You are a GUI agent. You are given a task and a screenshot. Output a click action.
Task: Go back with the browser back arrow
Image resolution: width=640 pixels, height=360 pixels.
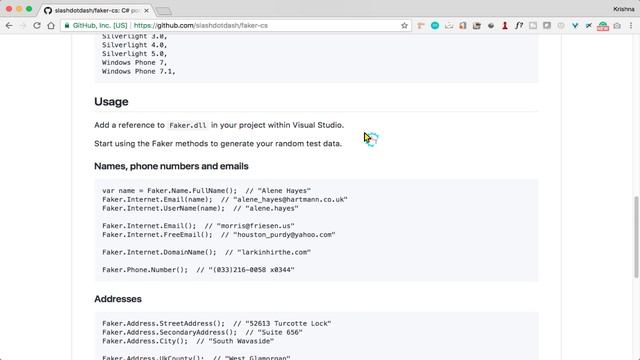click(x=9, y=25)
